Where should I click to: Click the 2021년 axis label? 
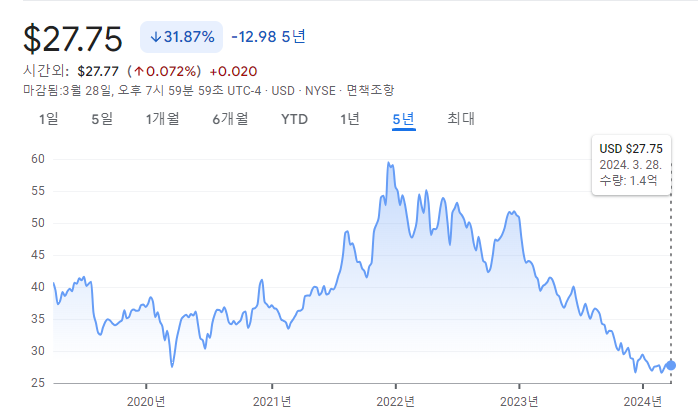[x=272, y=402]
